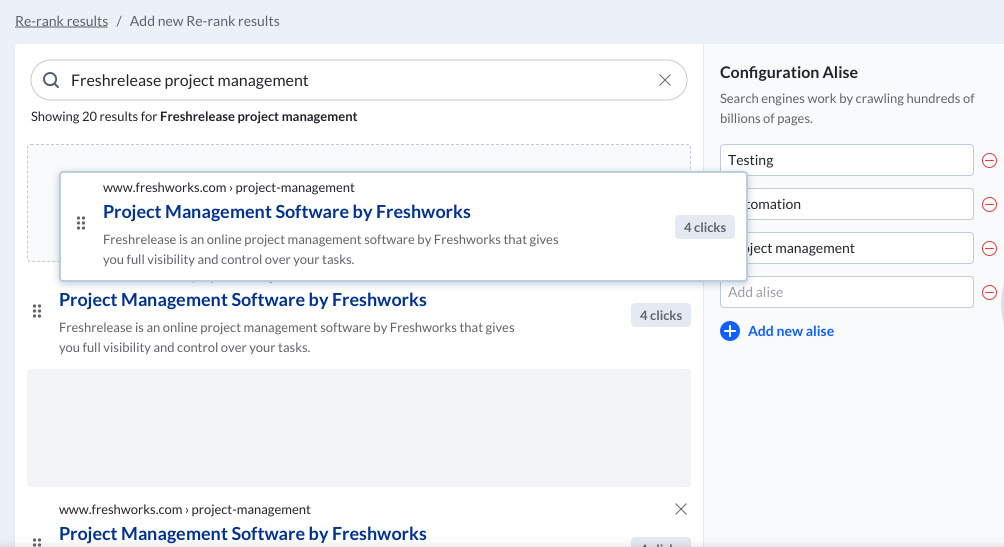
Task: Clear the search query with X
Action: pos(665,80)
